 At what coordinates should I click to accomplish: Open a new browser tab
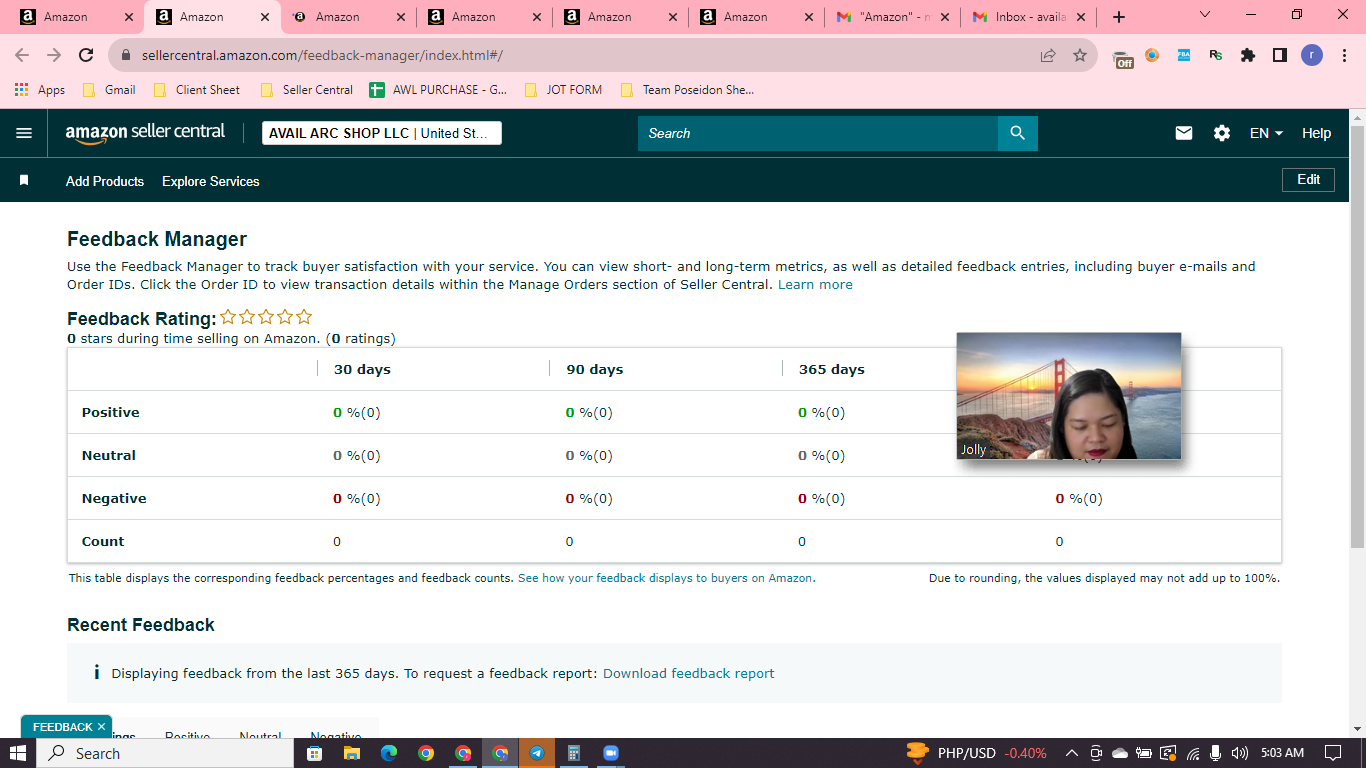[1119, 17]
